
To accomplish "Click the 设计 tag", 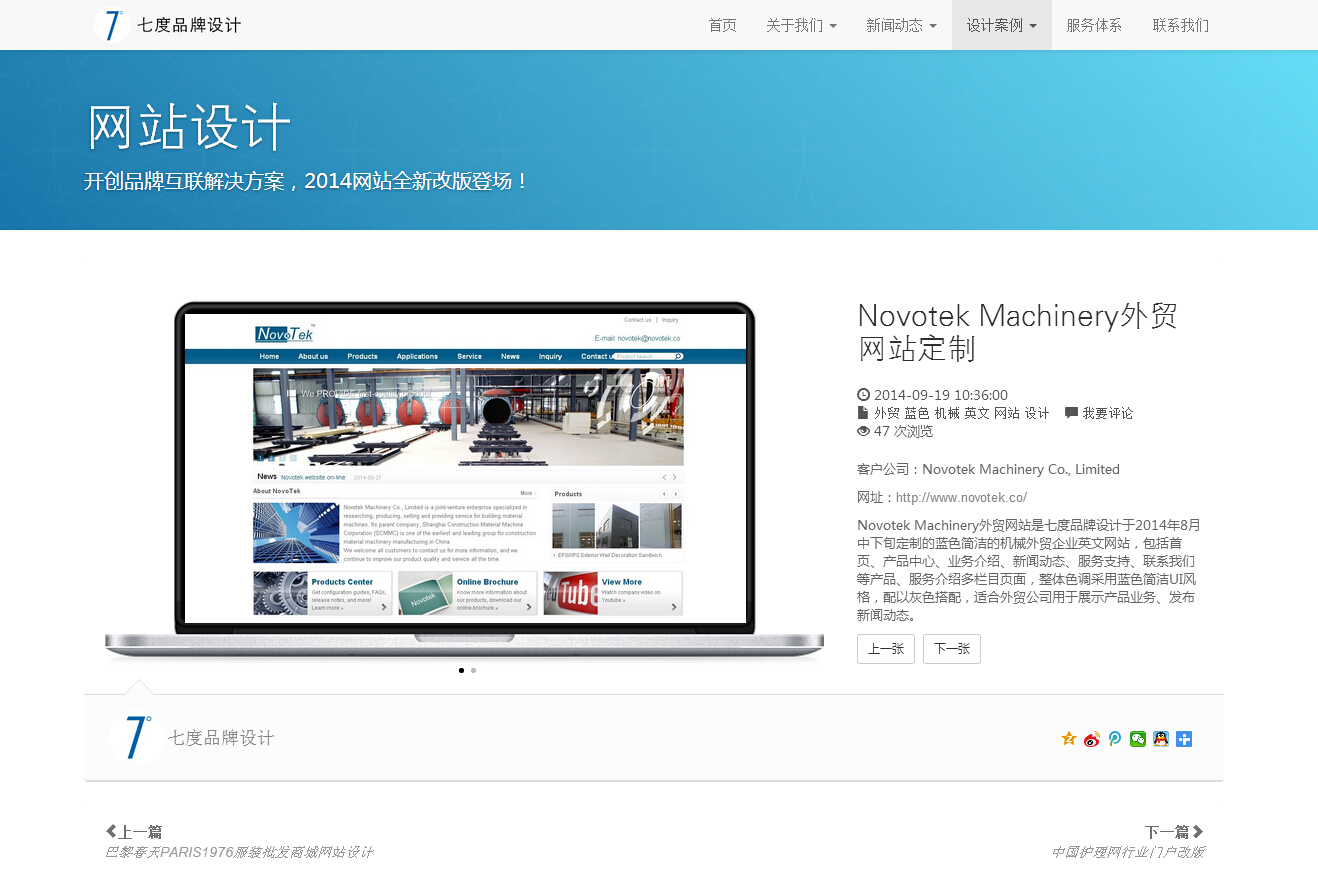I will [x=1037, y=413].
